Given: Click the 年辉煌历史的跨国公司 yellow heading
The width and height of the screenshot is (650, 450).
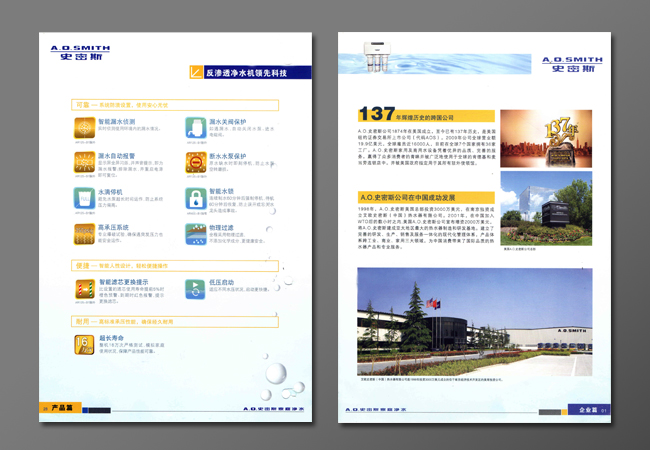Looking at the screenshot, I should pos(425,117).
